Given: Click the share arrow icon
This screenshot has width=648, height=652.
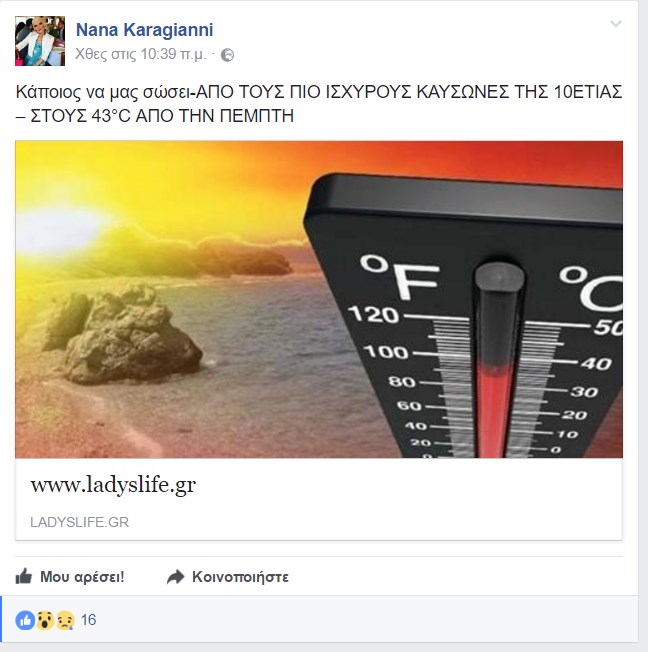Looking at the screenshot, I should 176,577.
